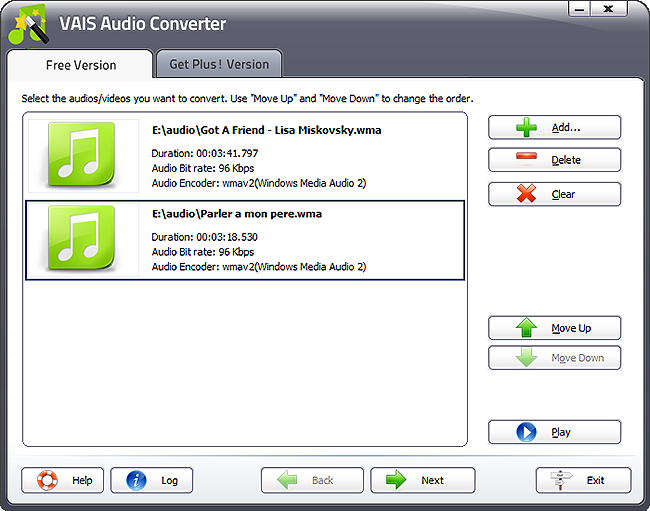Click the Log button label
Viewport: 650px width, 511px height.
coord(170,480)
